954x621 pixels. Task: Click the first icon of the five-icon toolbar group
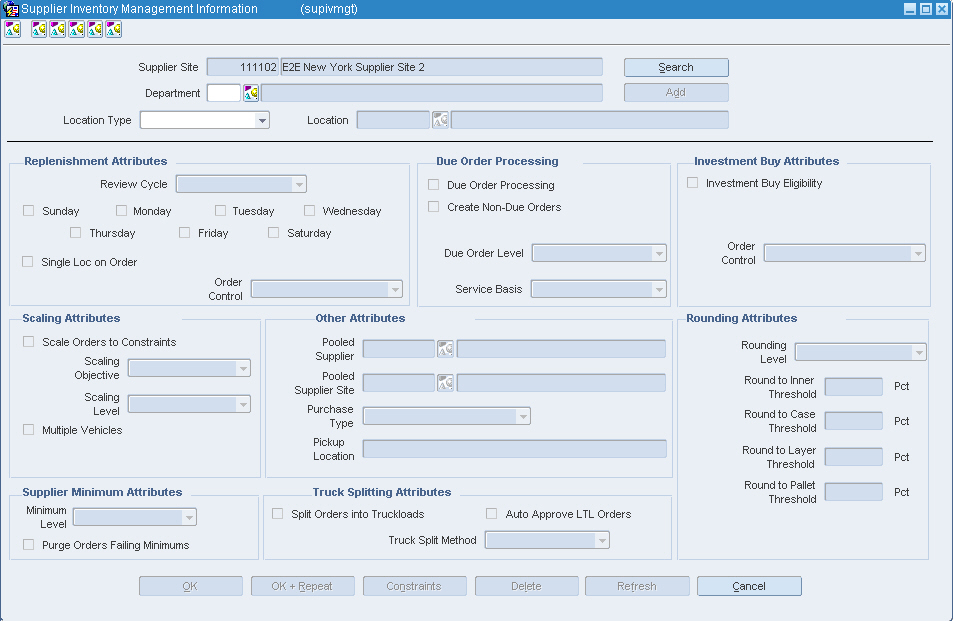pyautogui.click(x=39, y=29)
